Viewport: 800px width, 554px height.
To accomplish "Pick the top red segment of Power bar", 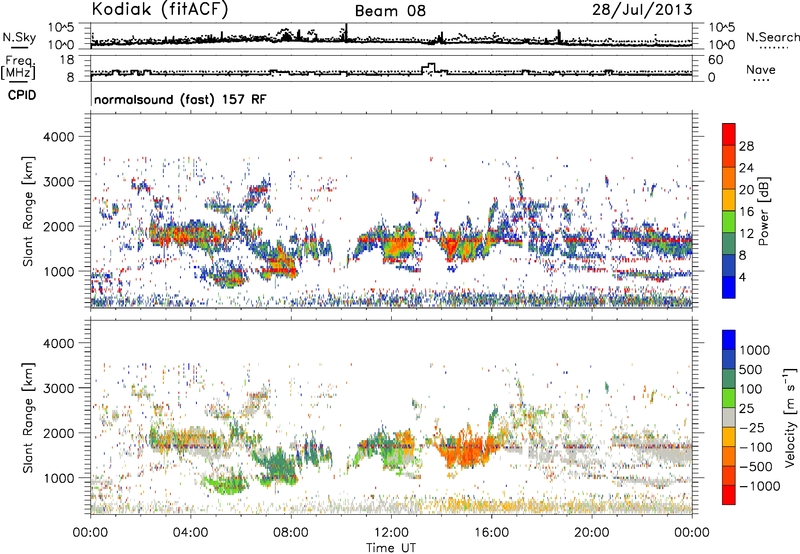I will click(x=729, y=134).
